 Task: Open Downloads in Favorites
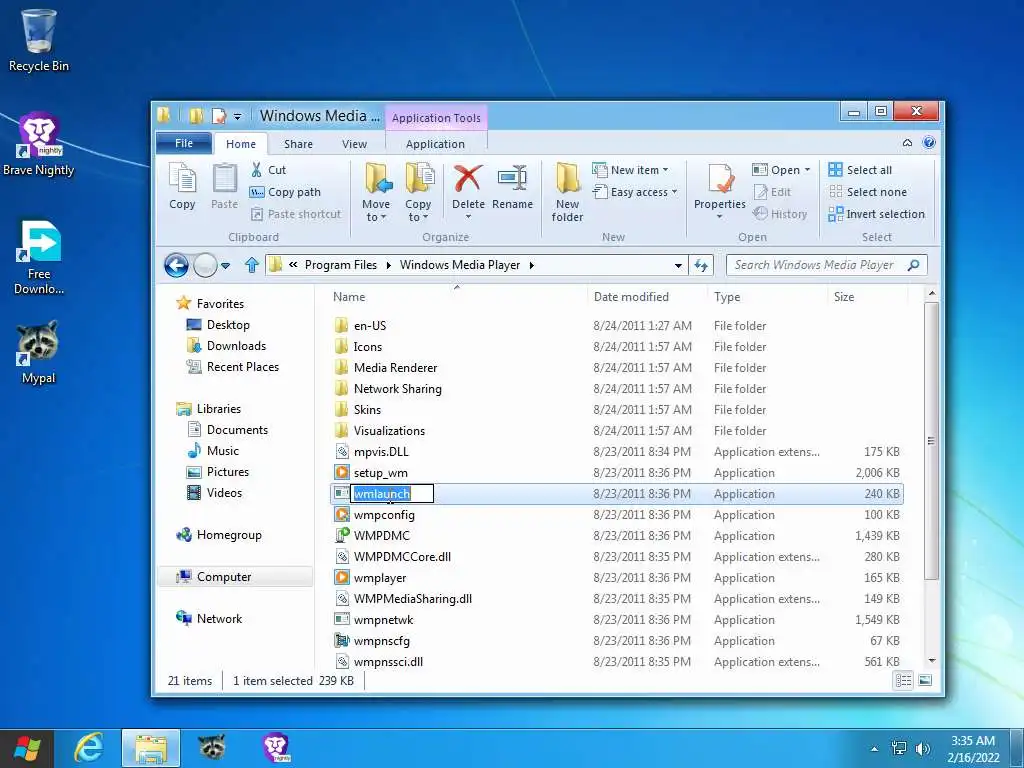coord(227,345)
